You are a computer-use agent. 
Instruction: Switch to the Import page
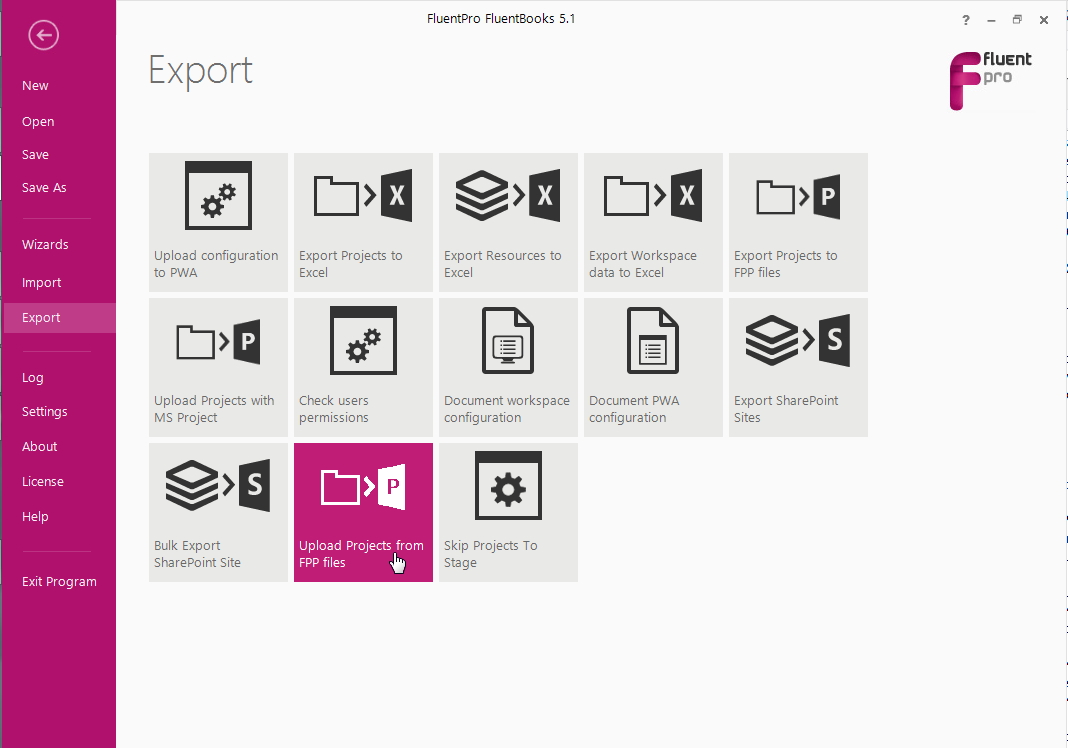42,283
